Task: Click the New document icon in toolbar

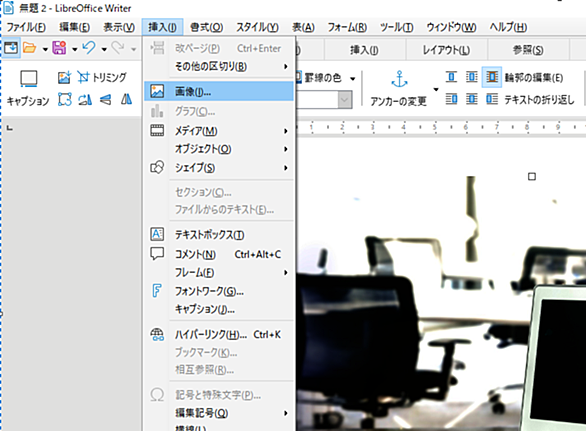Action: click(x=11, y=48)
